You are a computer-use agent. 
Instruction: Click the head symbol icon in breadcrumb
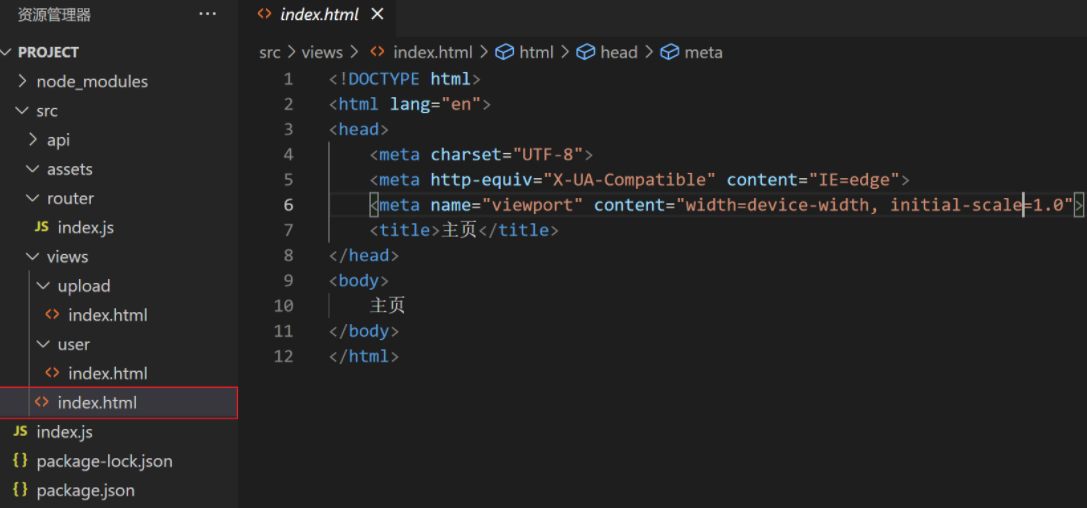tap(586, 52)
